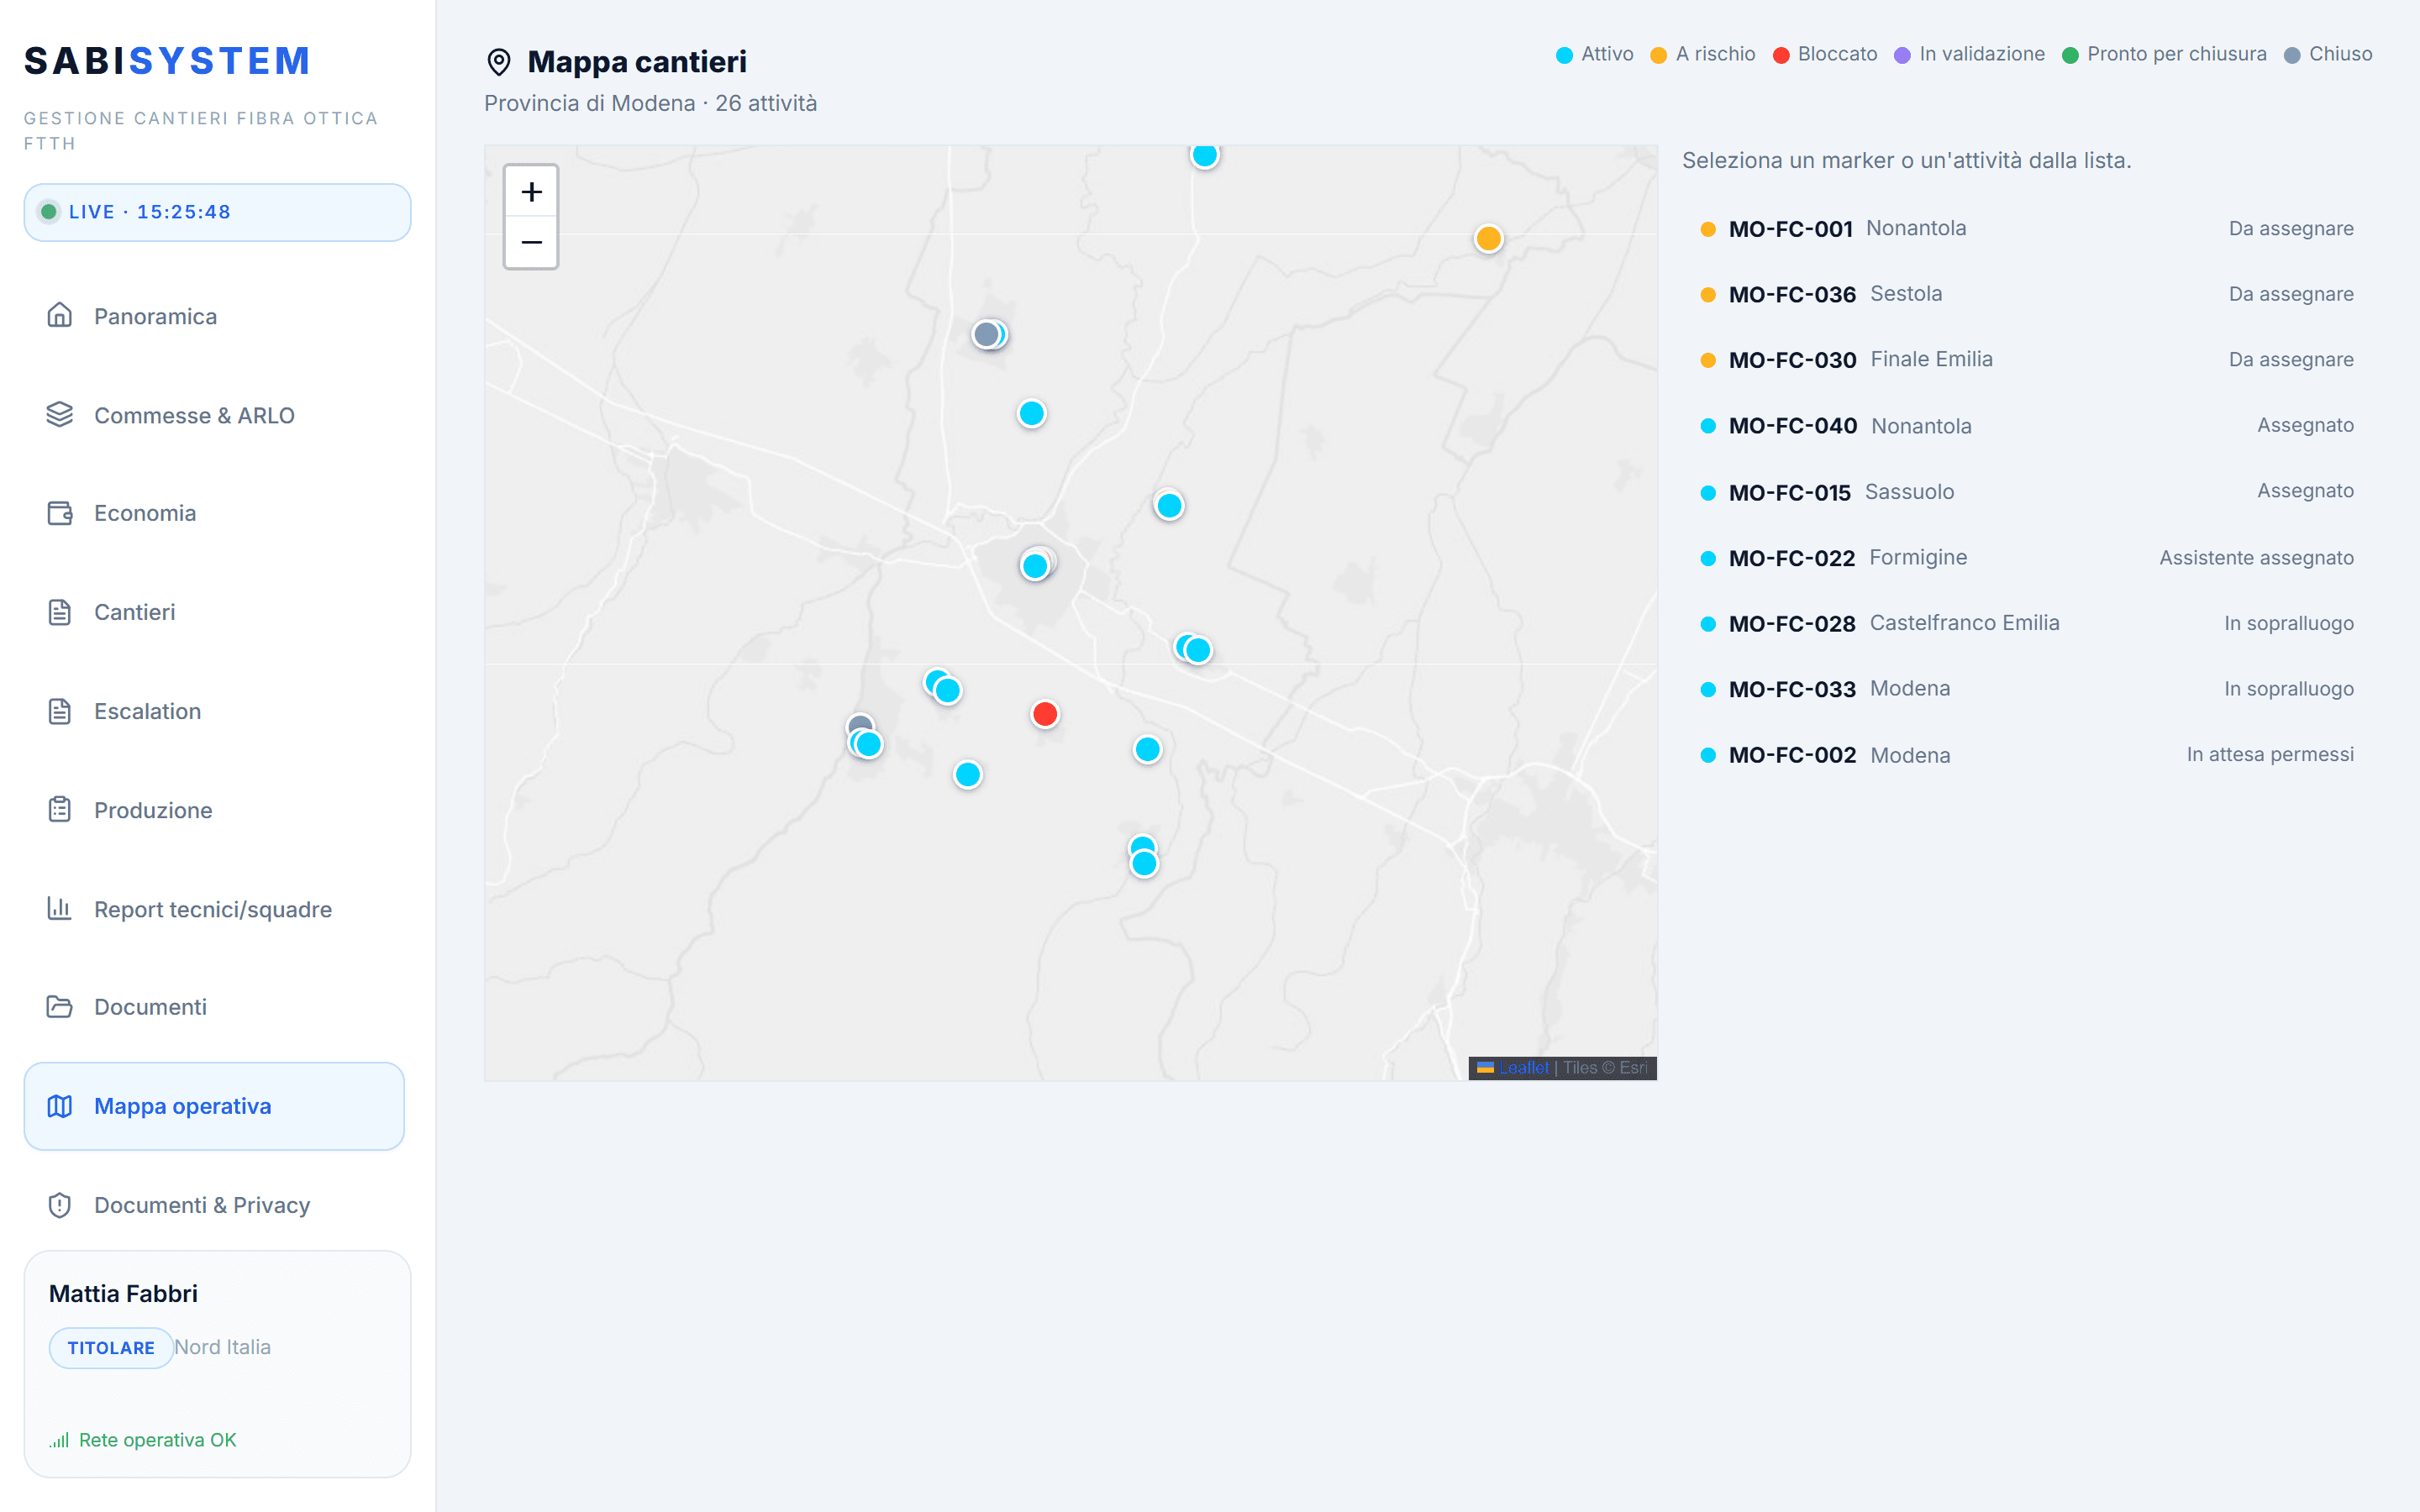The height and width of the screenshot is (1512, 2420).
Task: Open the Economia section
Action: [214, 513]
